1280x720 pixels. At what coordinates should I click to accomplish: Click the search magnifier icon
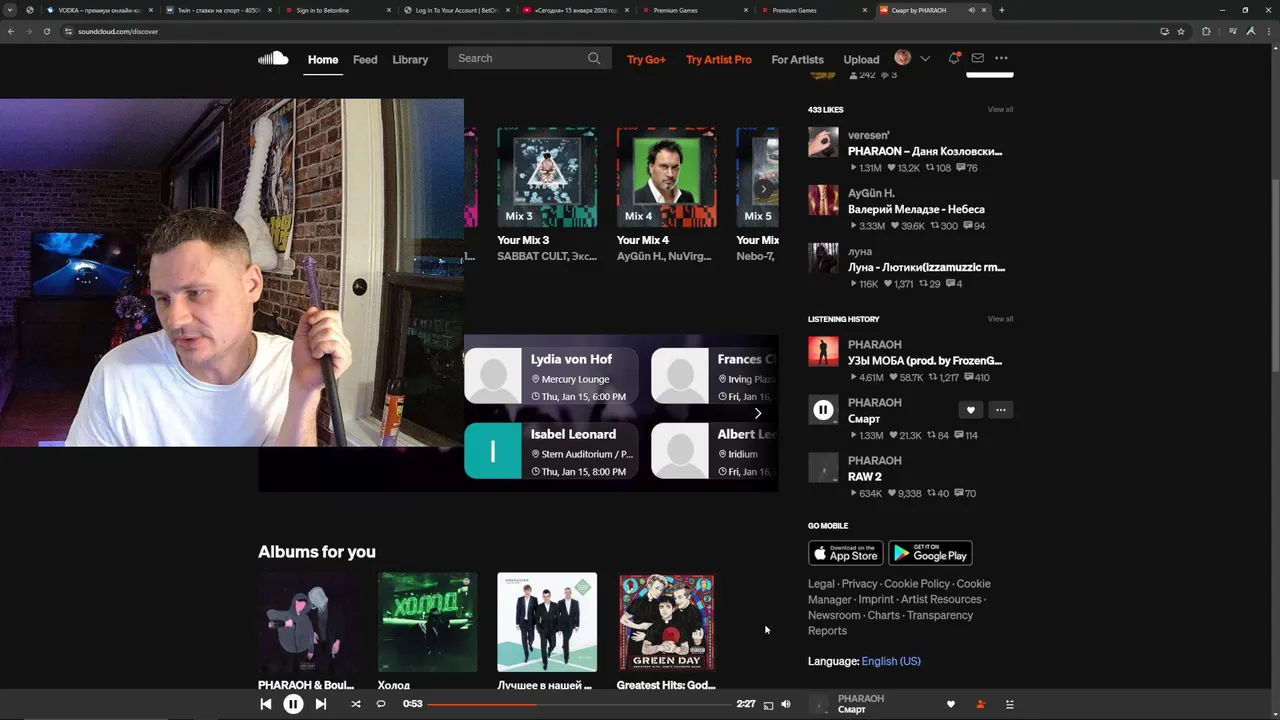point(594,58)
